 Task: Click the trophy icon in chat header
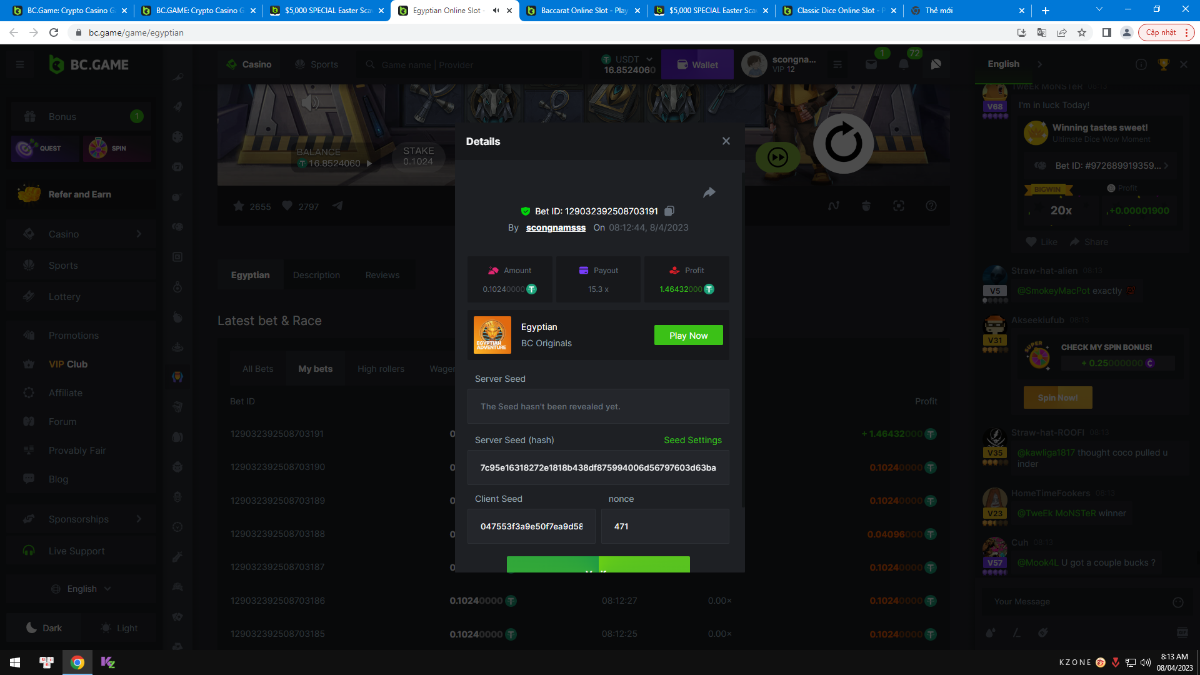(x=1163, y=64)
